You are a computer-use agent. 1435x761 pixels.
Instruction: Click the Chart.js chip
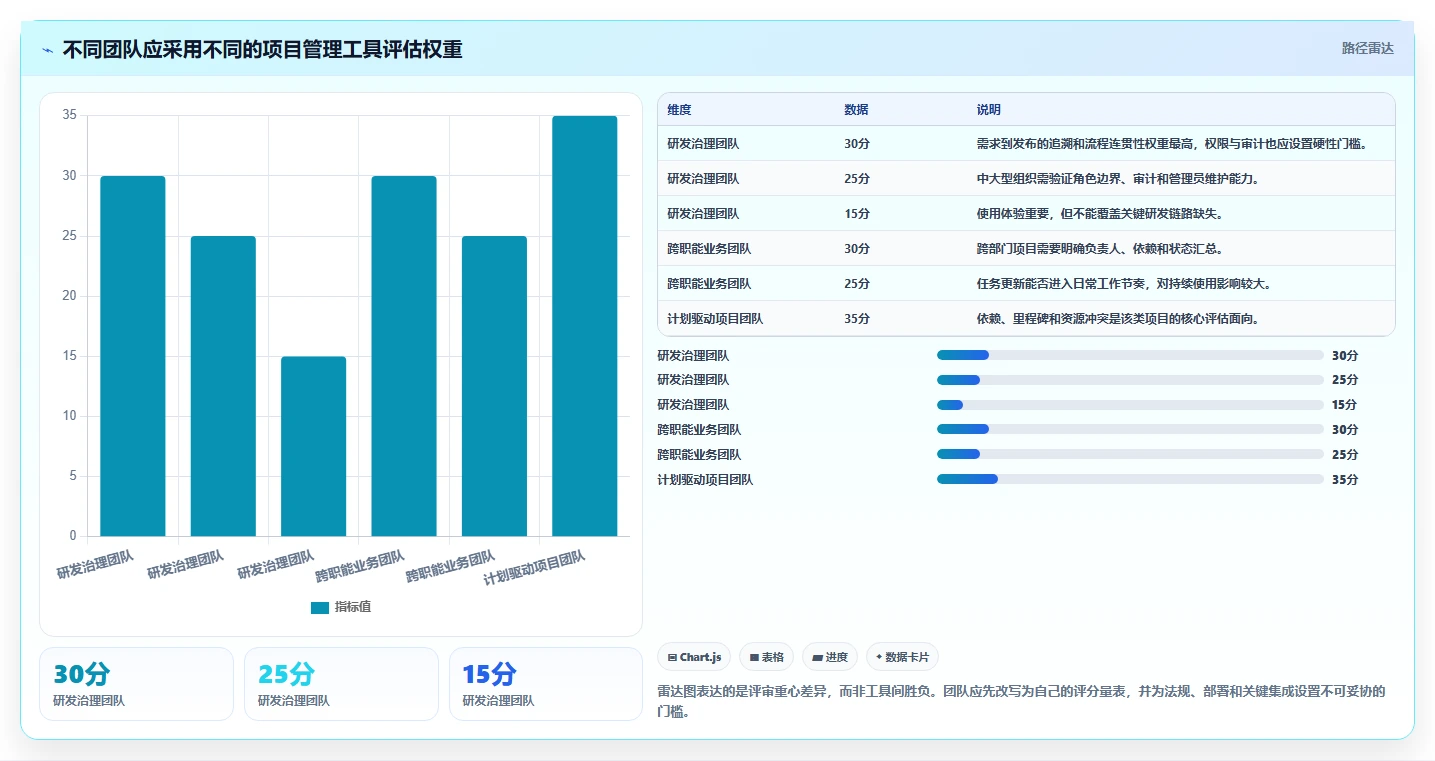coord(694,657)
